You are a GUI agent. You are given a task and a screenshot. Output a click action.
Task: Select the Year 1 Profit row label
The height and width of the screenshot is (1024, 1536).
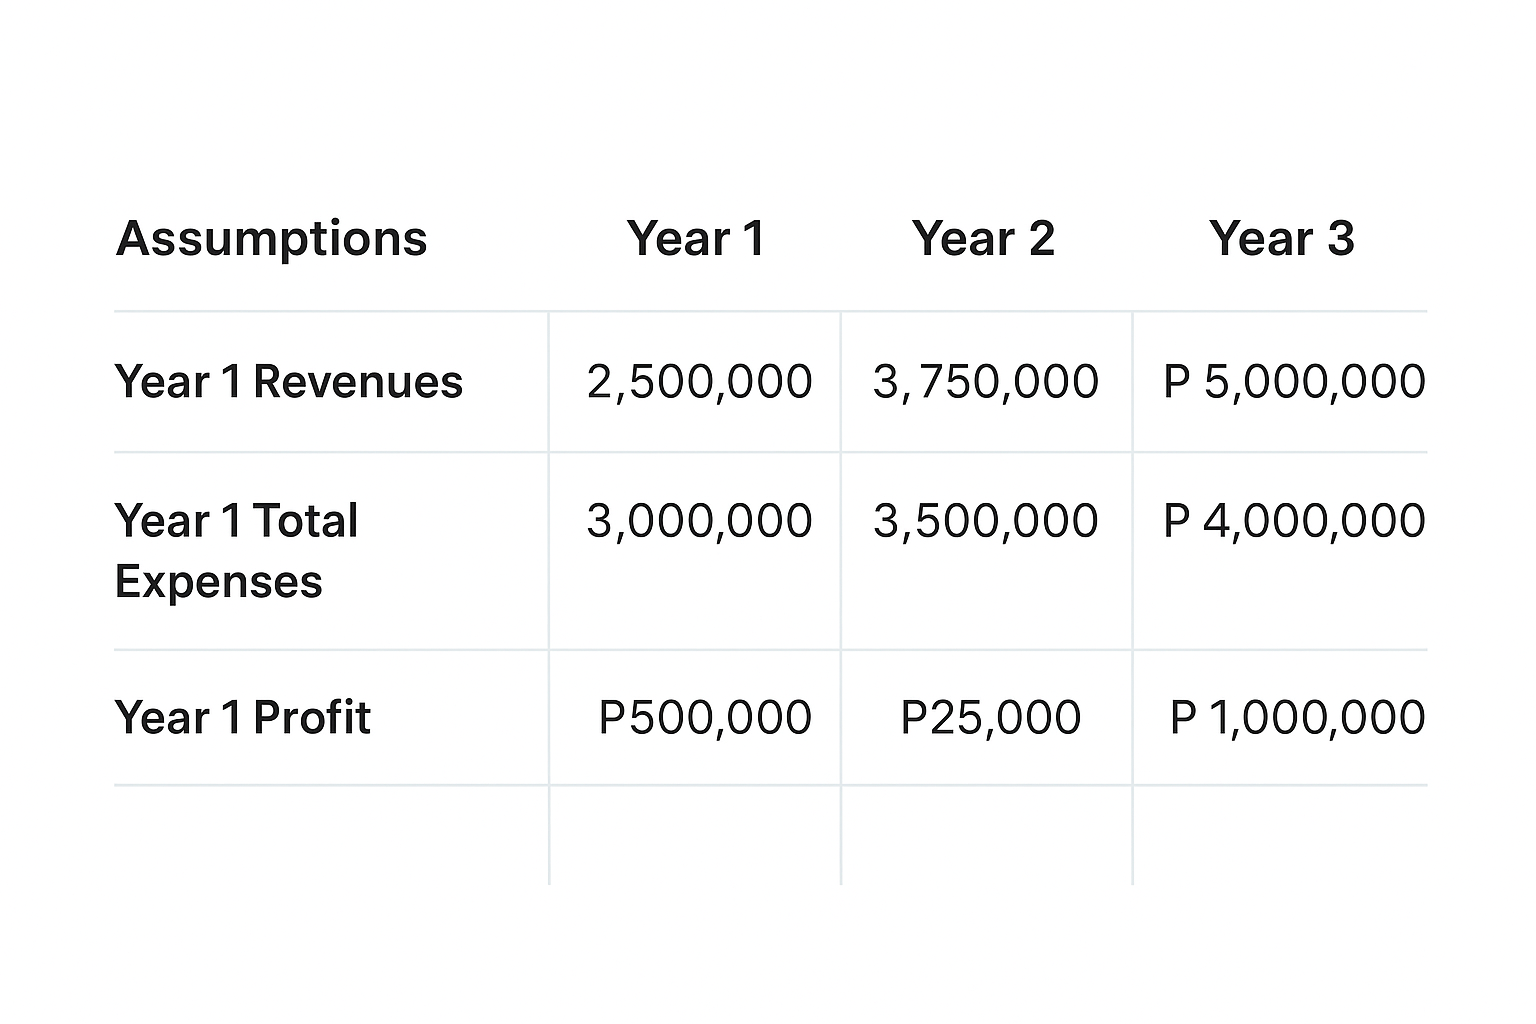tap(243, 718)
